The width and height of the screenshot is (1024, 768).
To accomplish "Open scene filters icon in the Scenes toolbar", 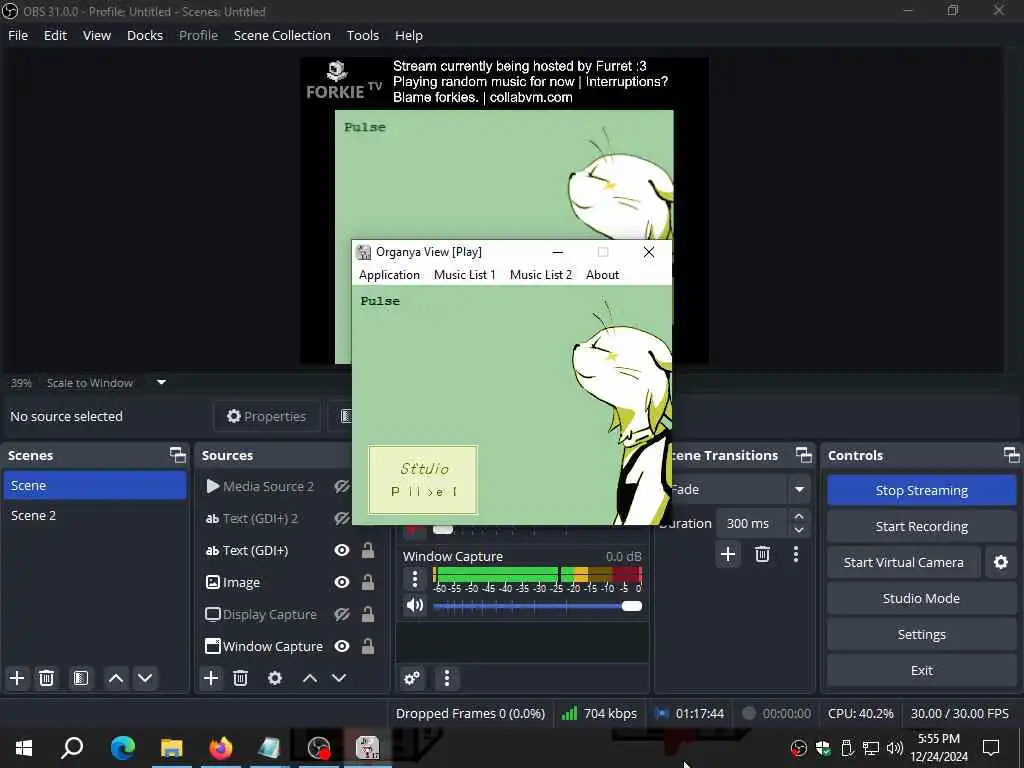I will coord(80,678).
